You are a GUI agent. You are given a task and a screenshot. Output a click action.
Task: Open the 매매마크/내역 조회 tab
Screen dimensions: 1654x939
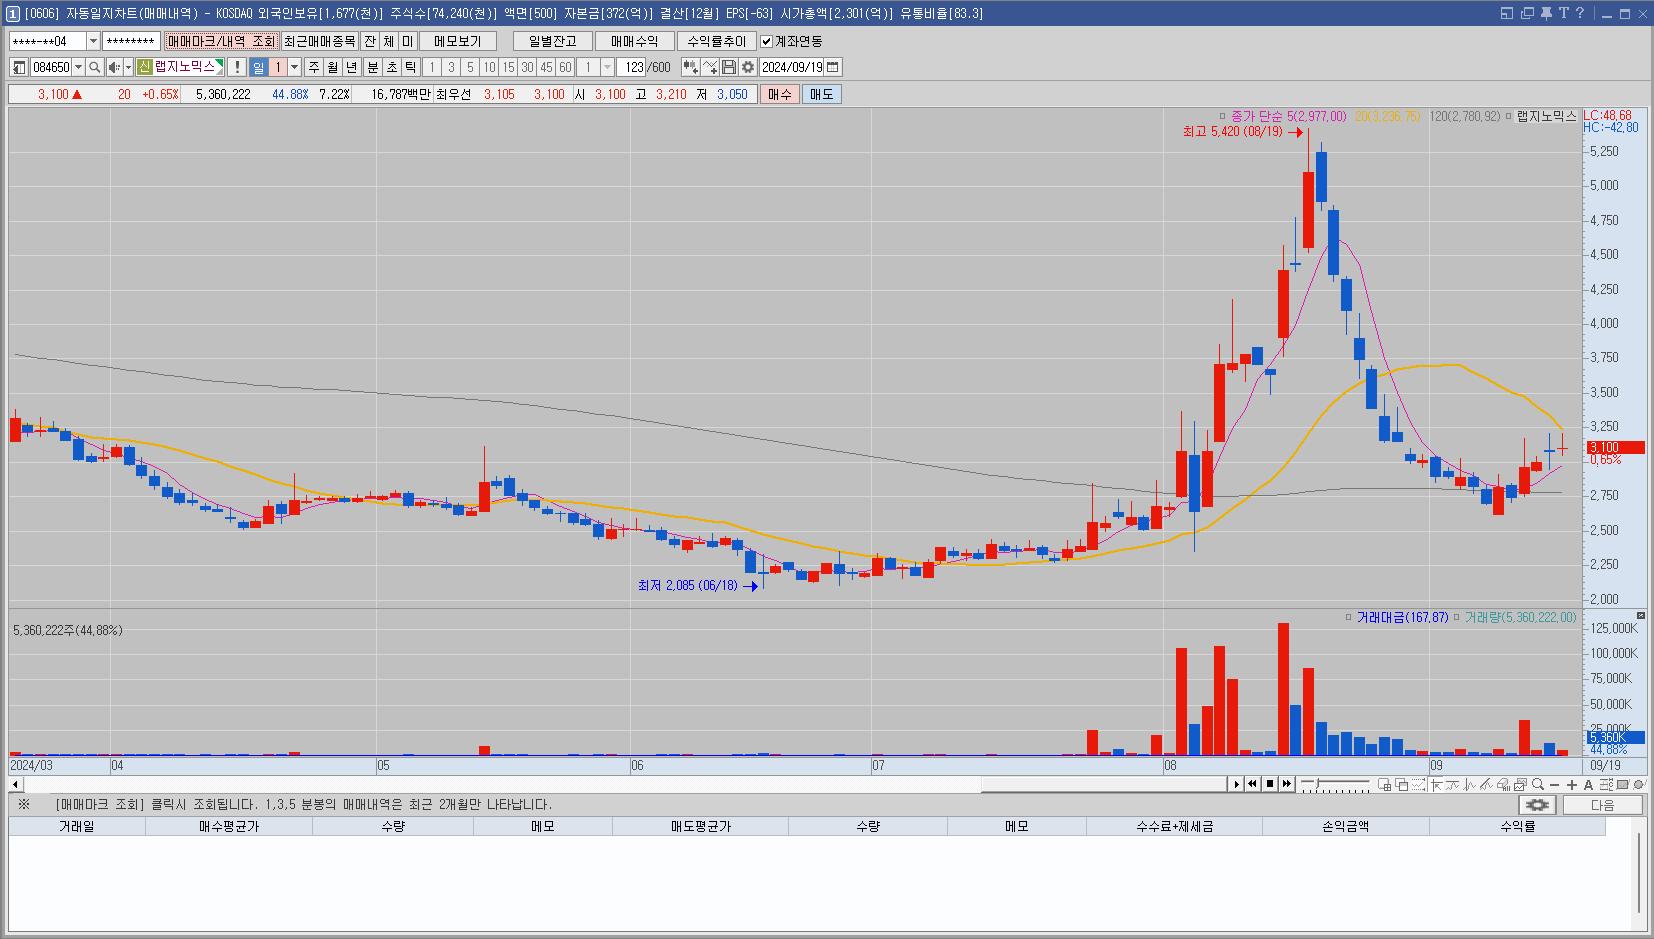coord(221,41)
